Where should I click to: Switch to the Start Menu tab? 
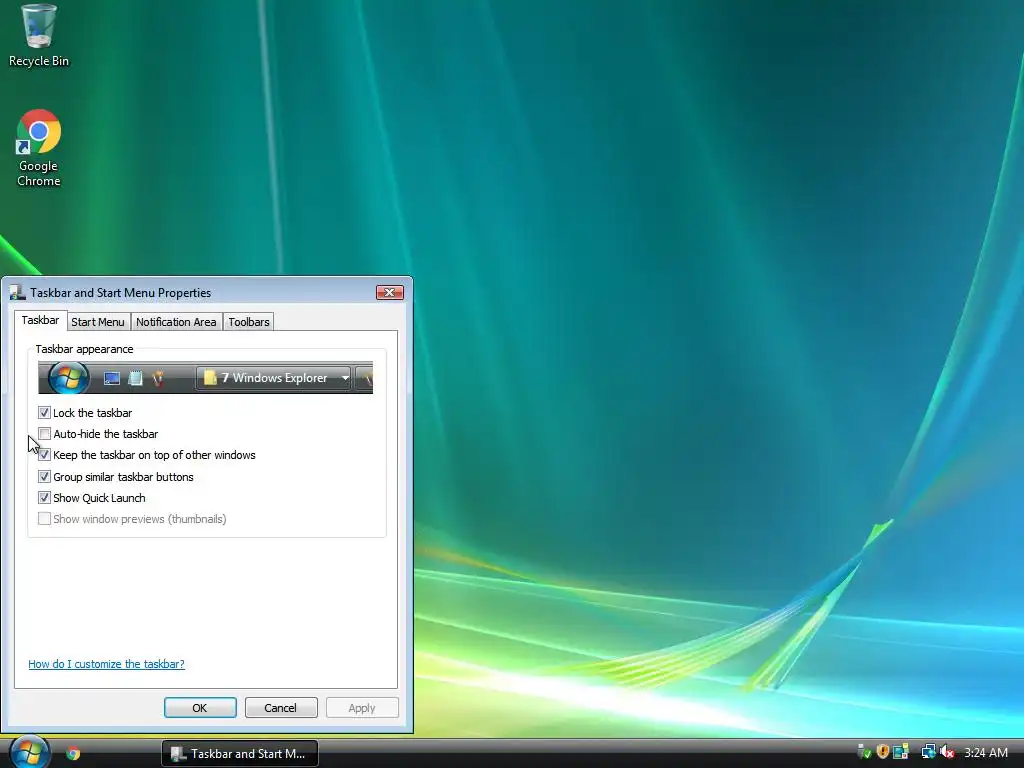tap(97, 322)
